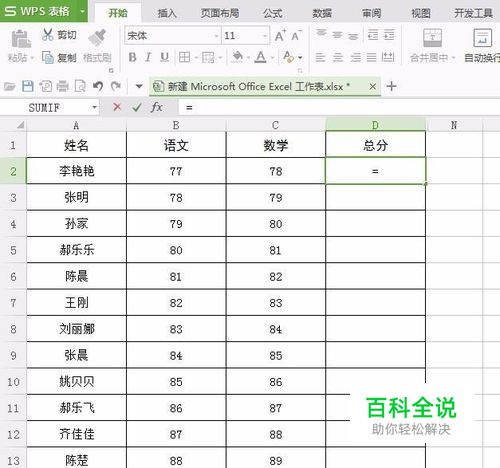The image size is (500, 468).
Task: Click the cell borders icon
Action: click(x=184, y=57)
